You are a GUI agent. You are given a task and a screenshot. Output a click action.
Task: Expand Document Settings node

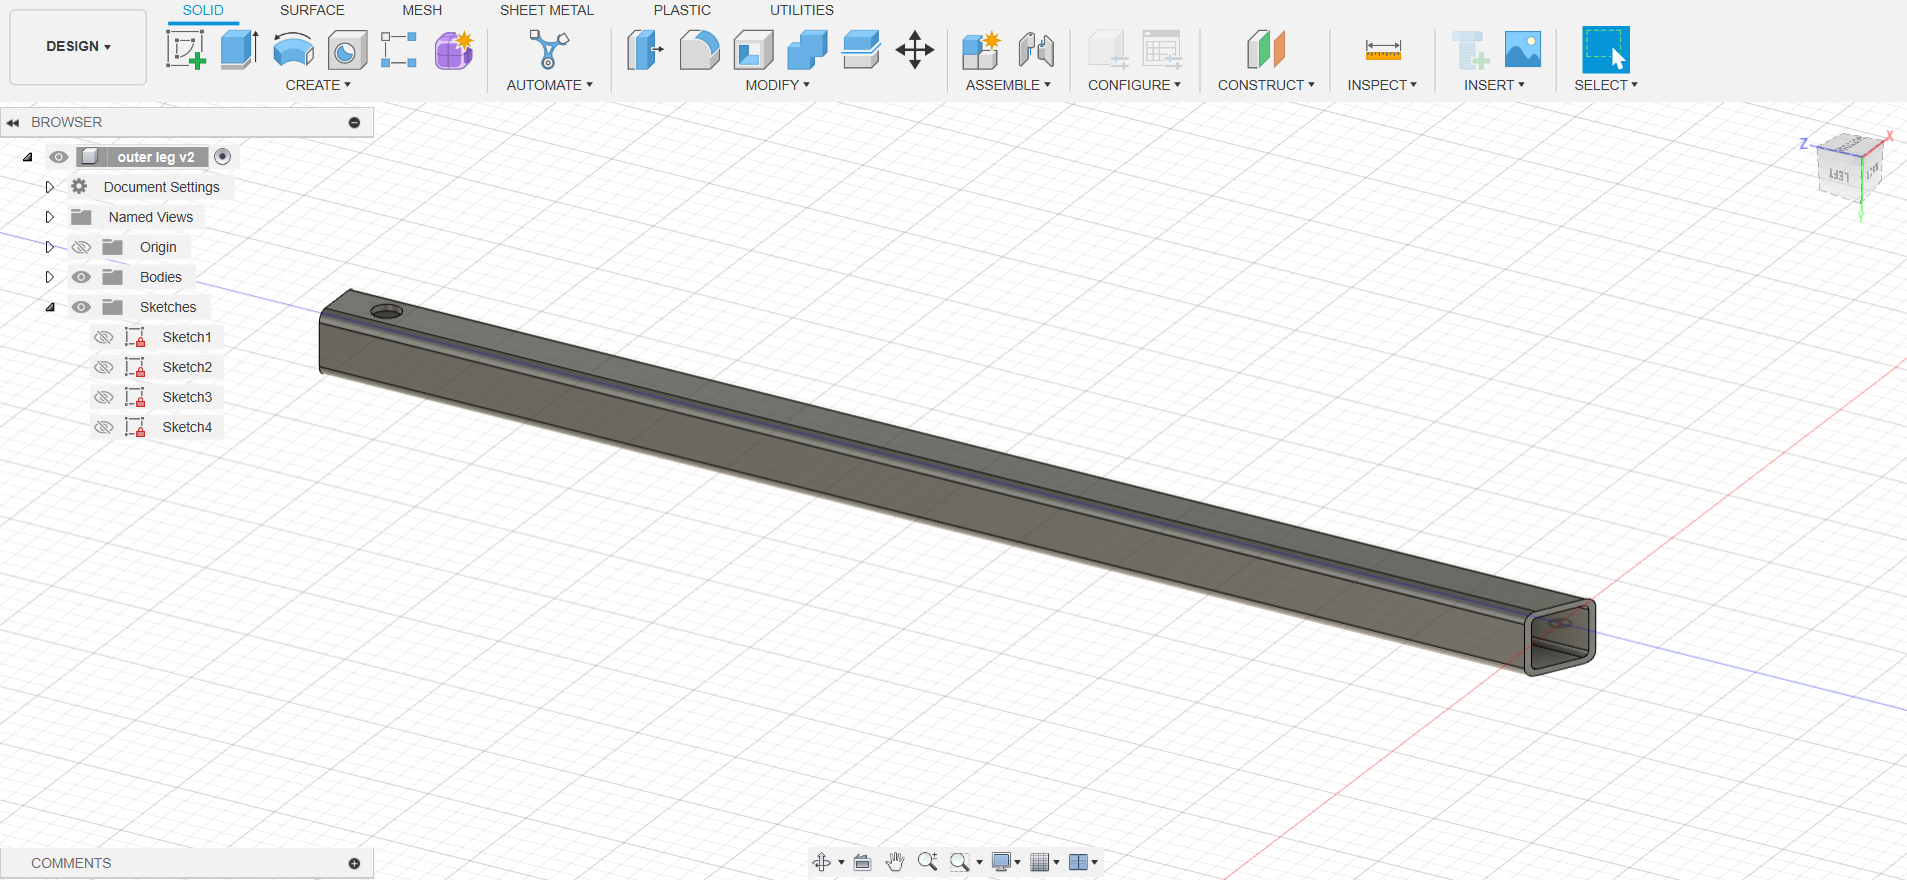tap(49, 187)
